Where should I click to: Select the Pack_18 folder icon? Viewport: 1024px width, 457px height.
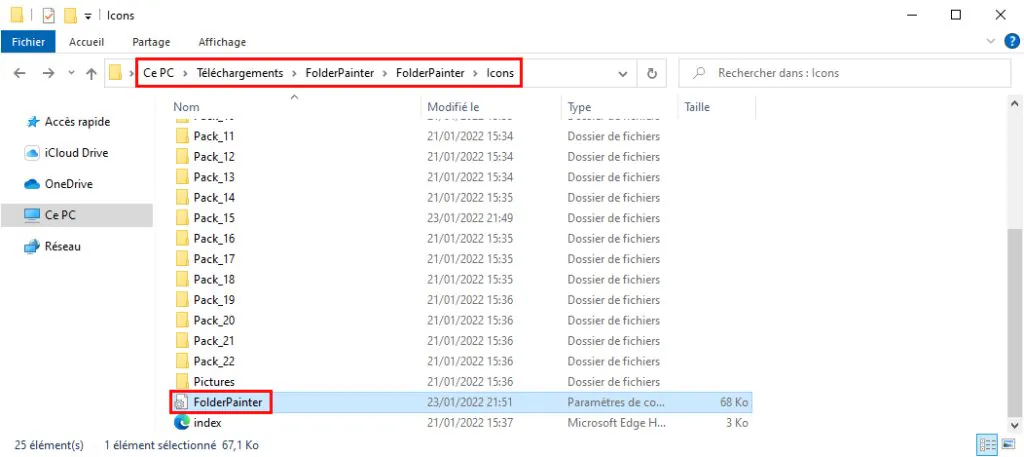182,279
